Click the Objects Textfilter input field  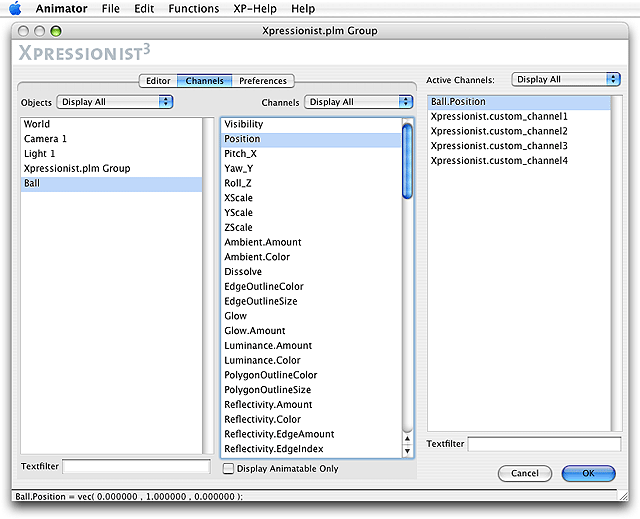(136, 466)
